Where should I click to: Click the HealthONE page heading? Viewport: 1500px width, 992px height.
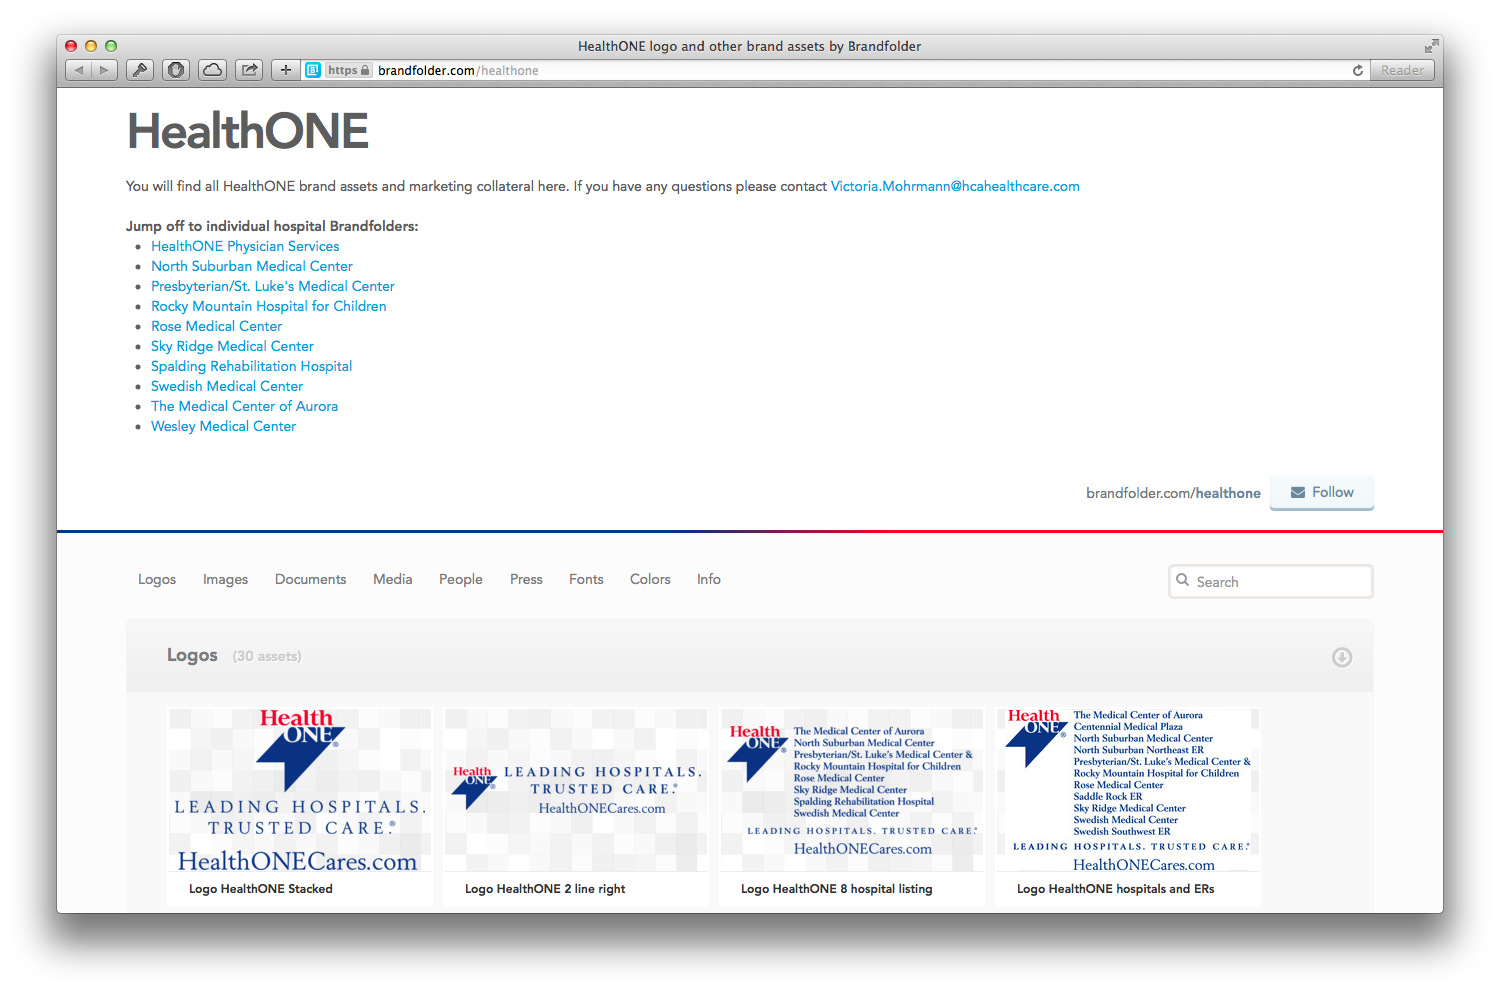click(x=248, y=131)
